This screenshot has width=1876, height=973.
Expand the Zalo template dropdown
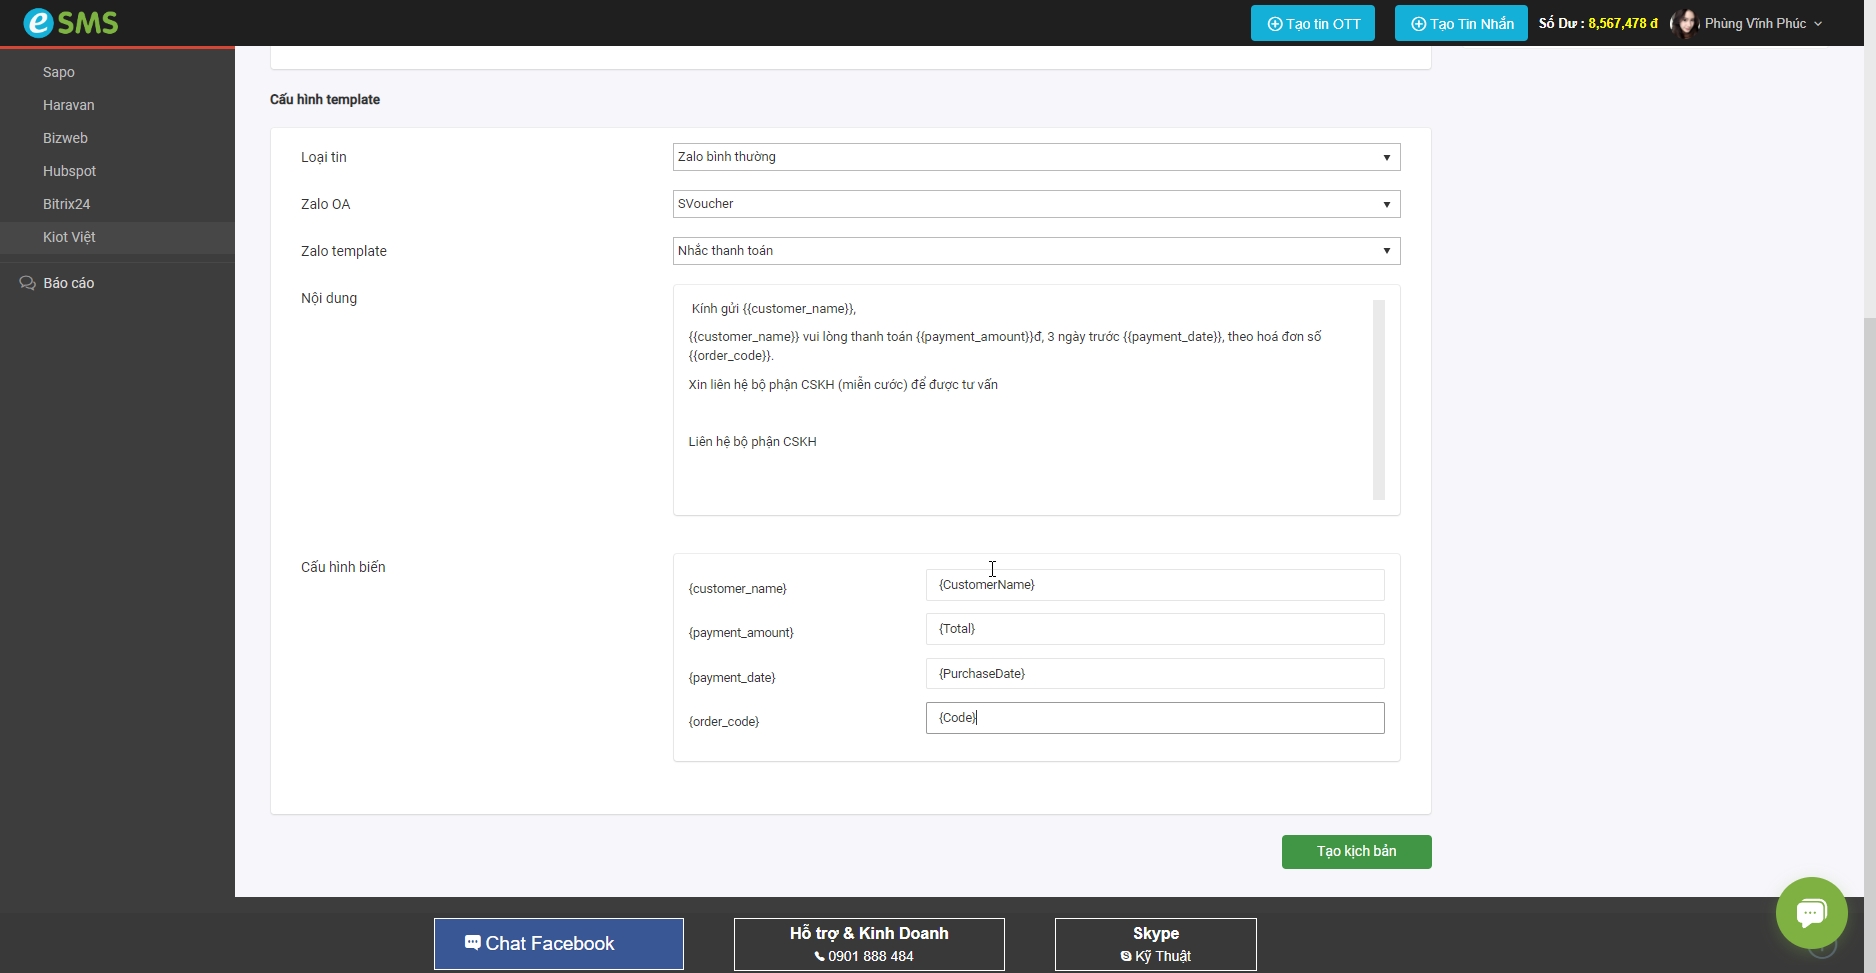[1036, 251]
